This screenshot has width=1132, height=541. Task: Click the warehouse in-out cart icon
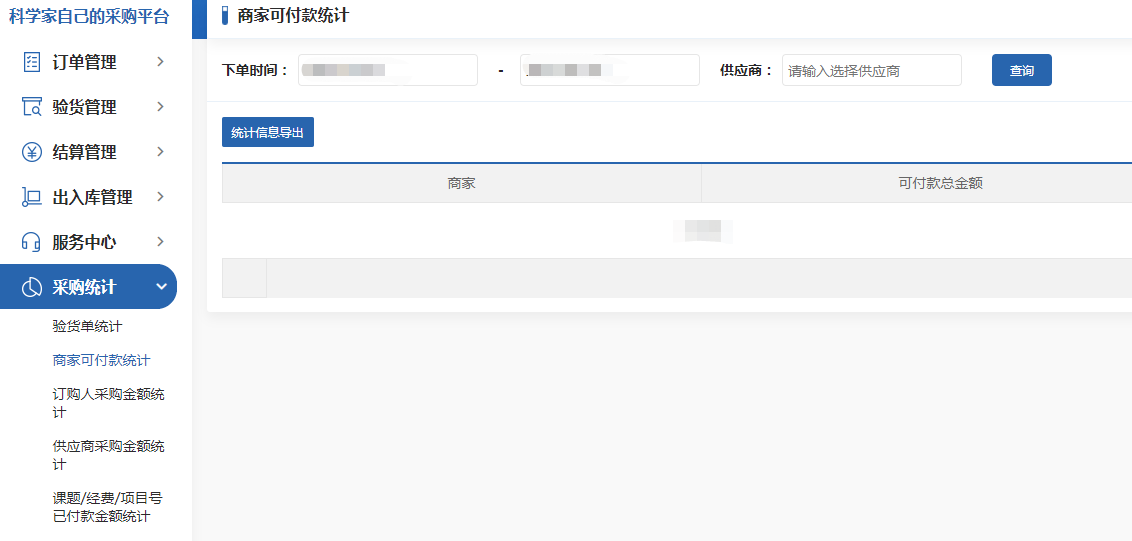(x=32, y=197)
